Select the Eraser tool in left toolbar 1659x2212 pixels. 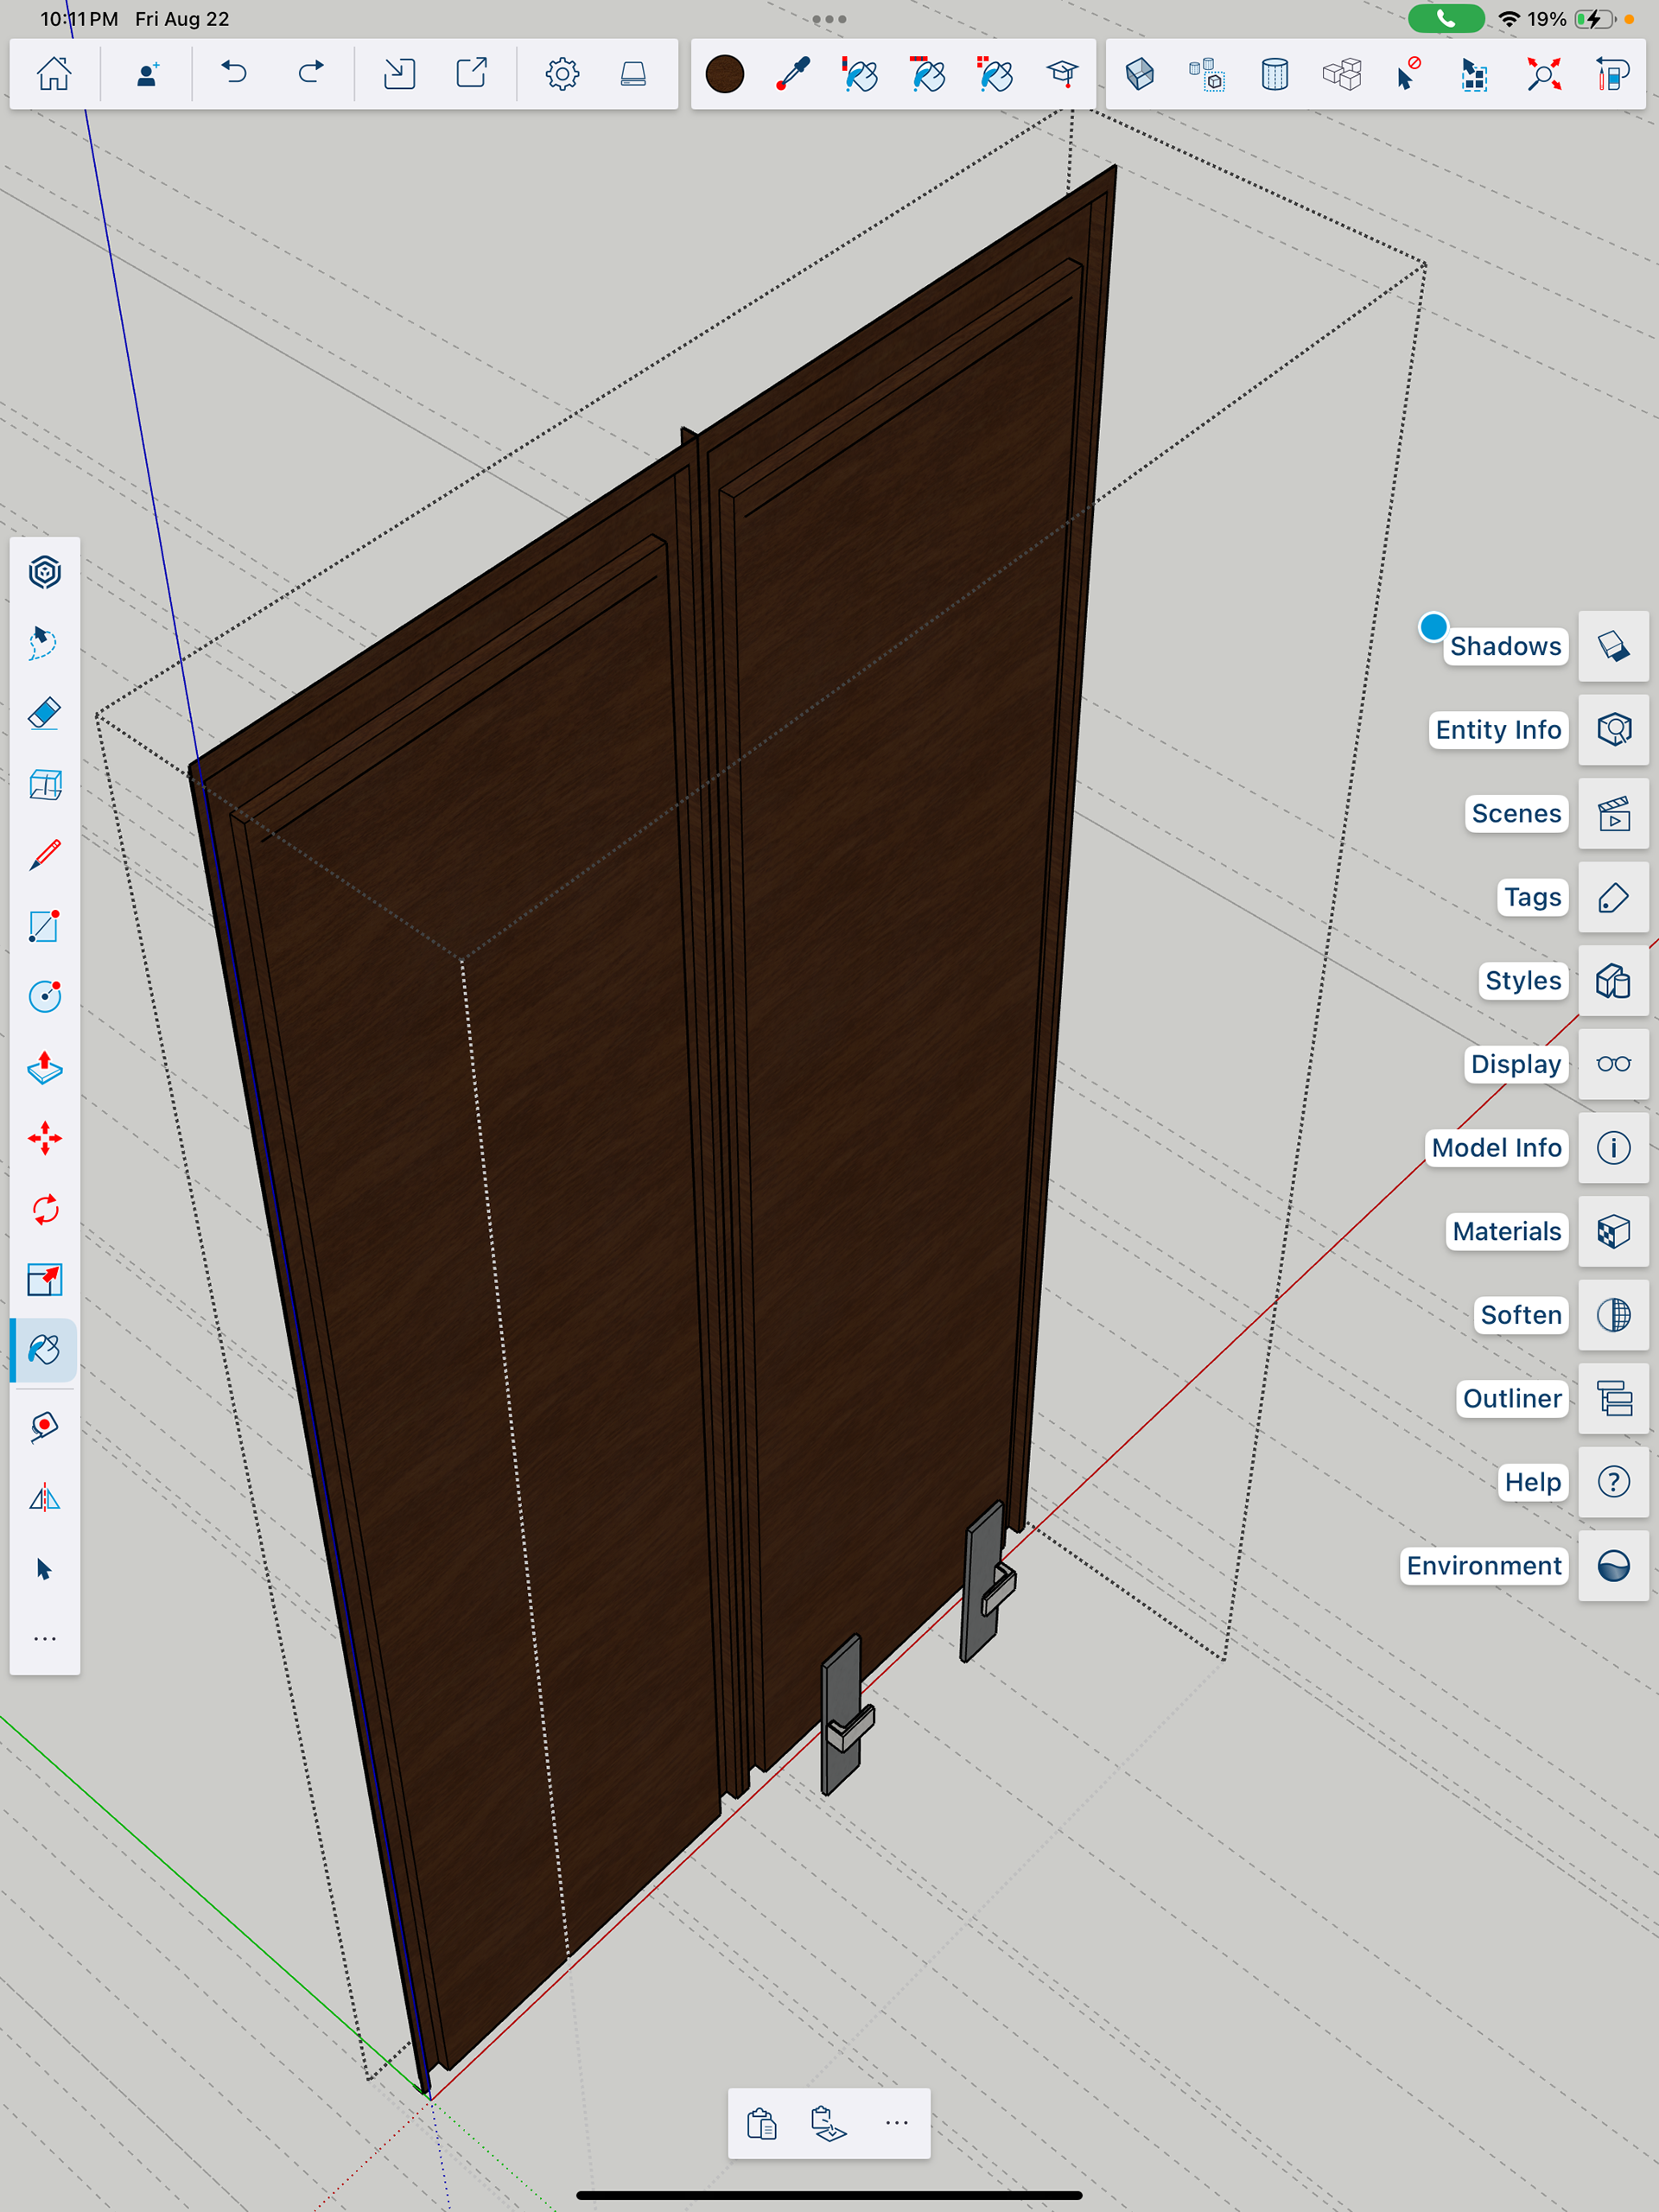tap(44, 714)
